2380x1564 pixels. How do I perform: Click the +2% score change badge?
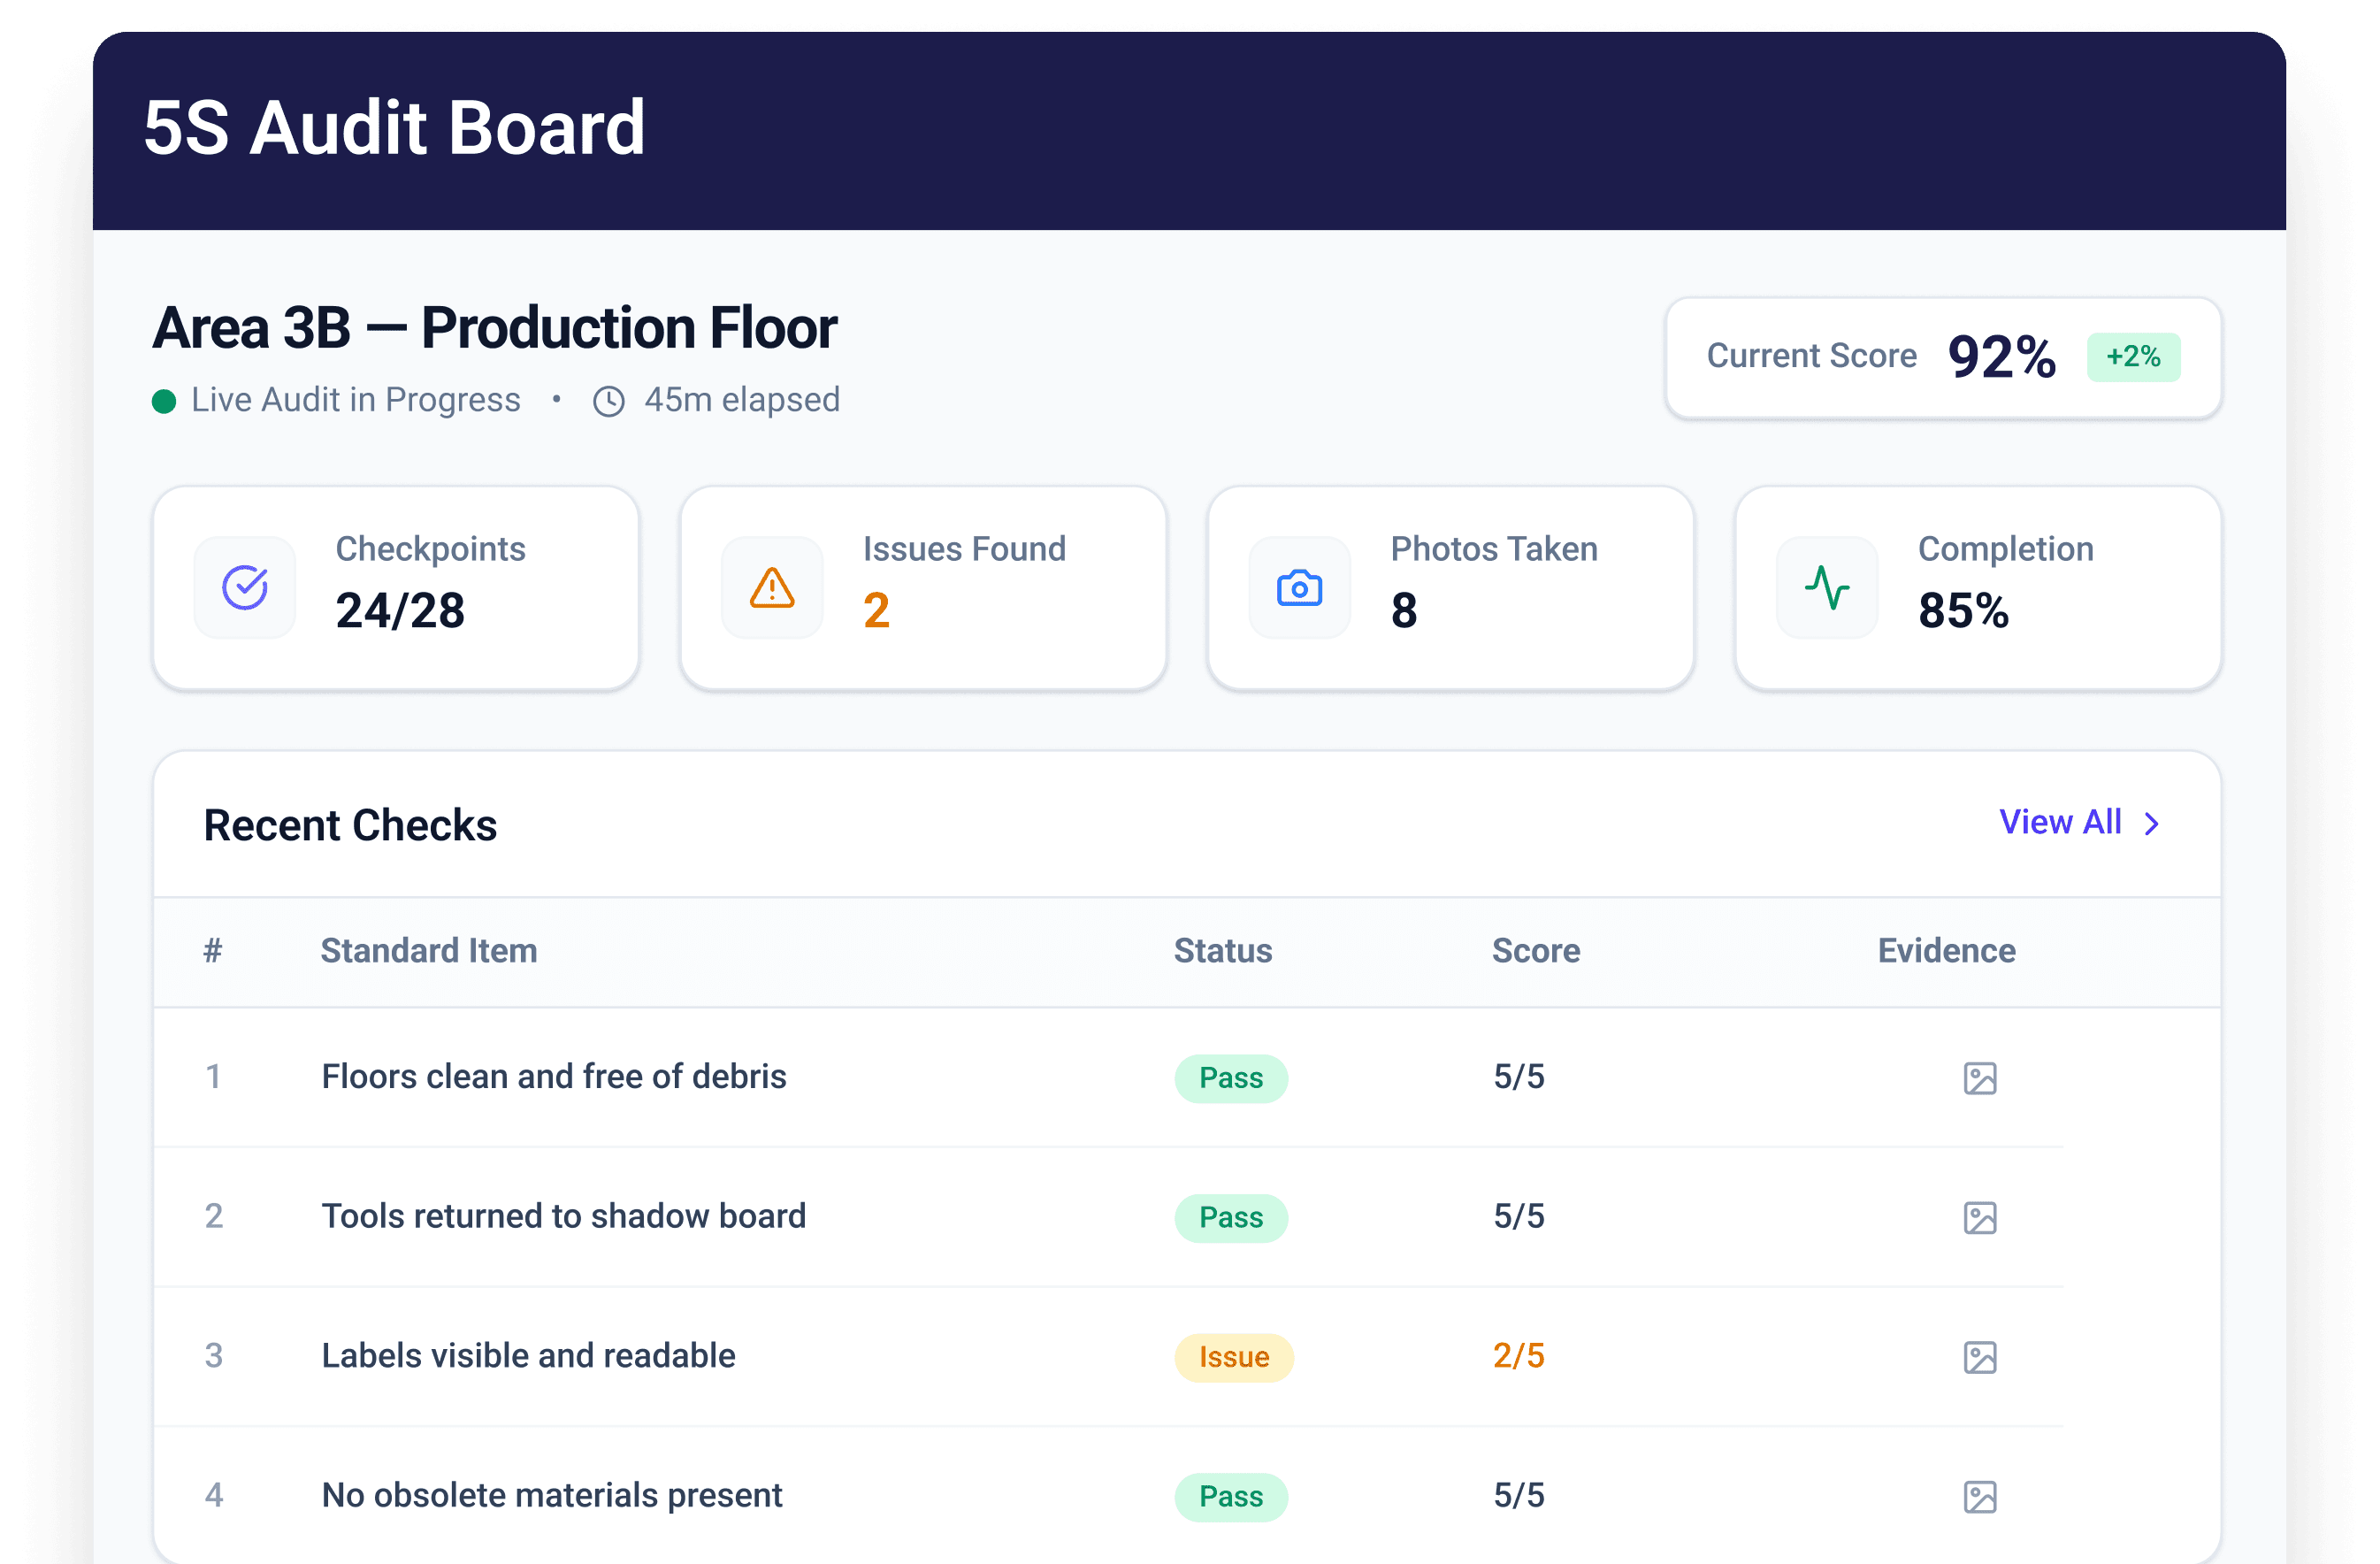2133,357
